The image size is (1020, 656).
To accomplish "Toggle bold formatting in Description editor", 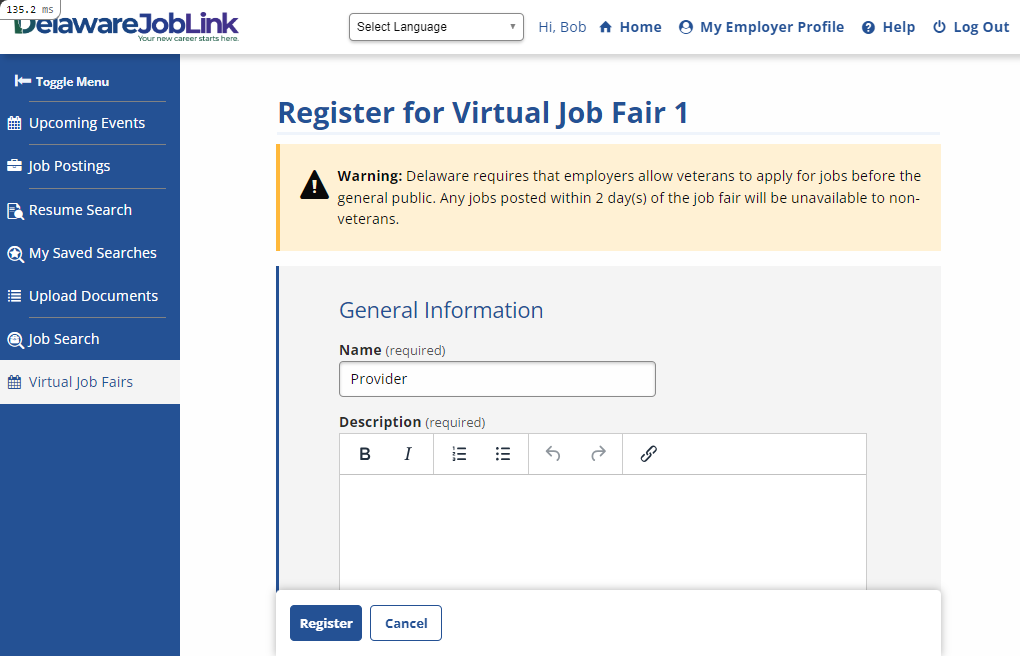I will point(365,454).
